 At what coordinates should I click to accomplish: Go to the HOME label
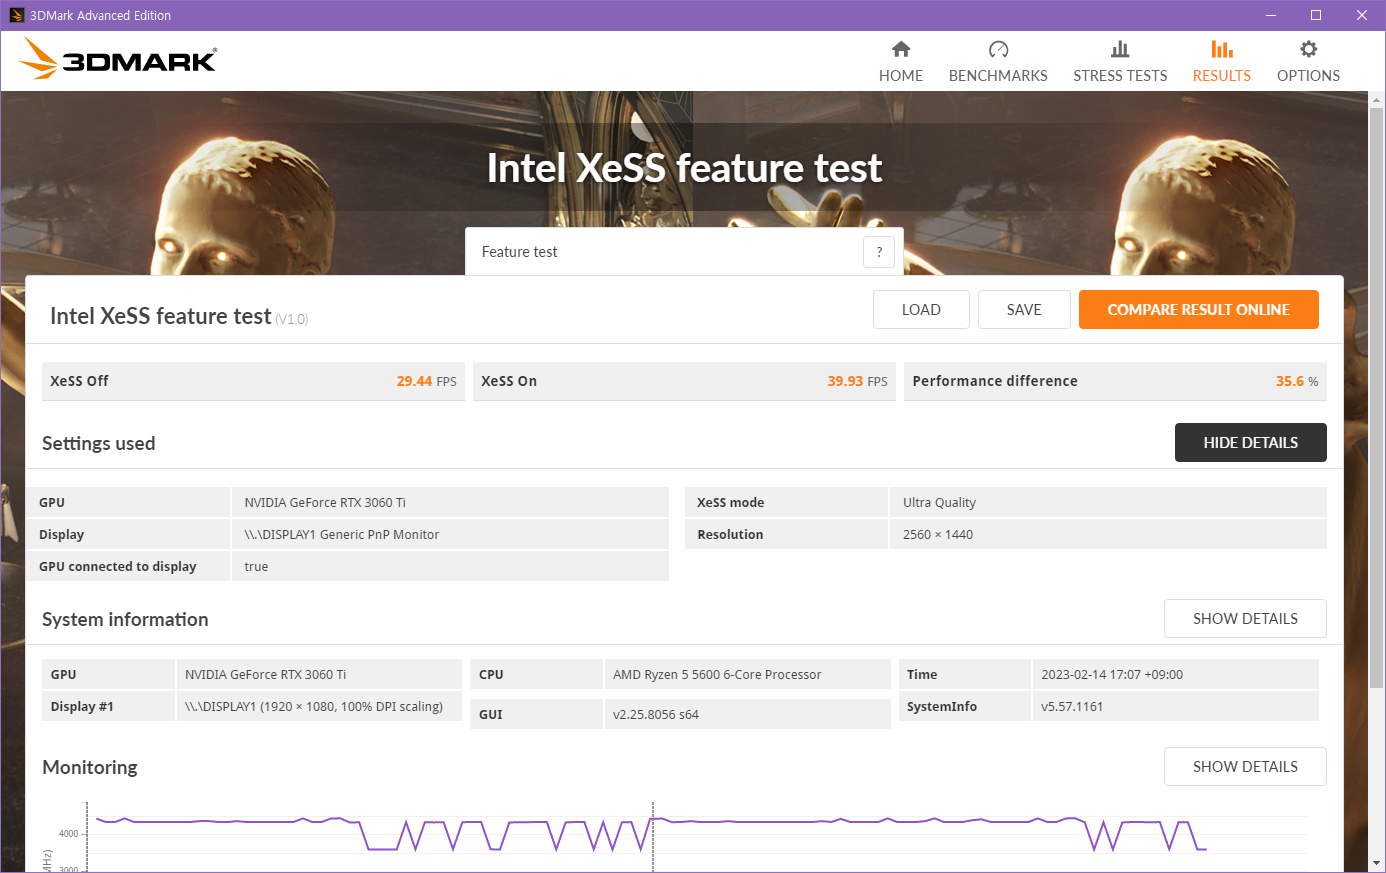point(901,76)
